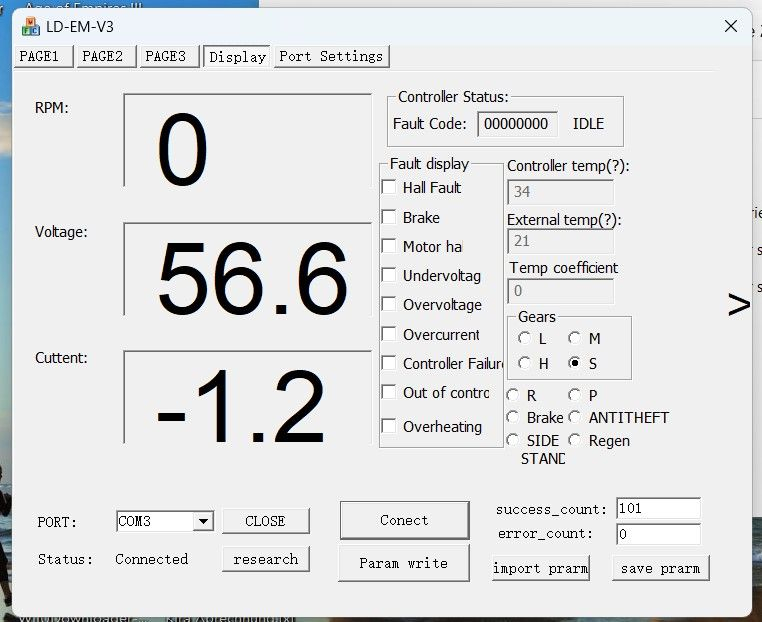The height and width of the screenshot is (622, 762).
Task: Open the PAGE2 tab
Action: [x=102, y=56]
